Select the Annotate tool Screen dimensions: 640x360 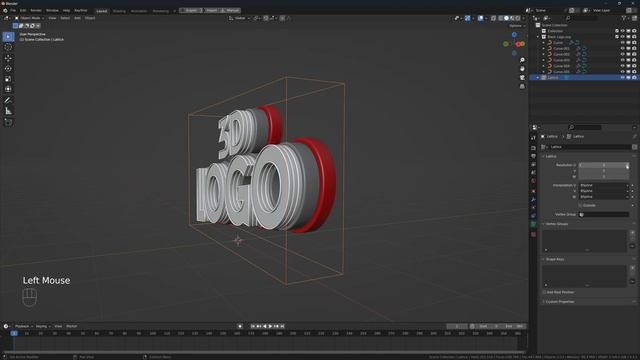click(8, 100)
